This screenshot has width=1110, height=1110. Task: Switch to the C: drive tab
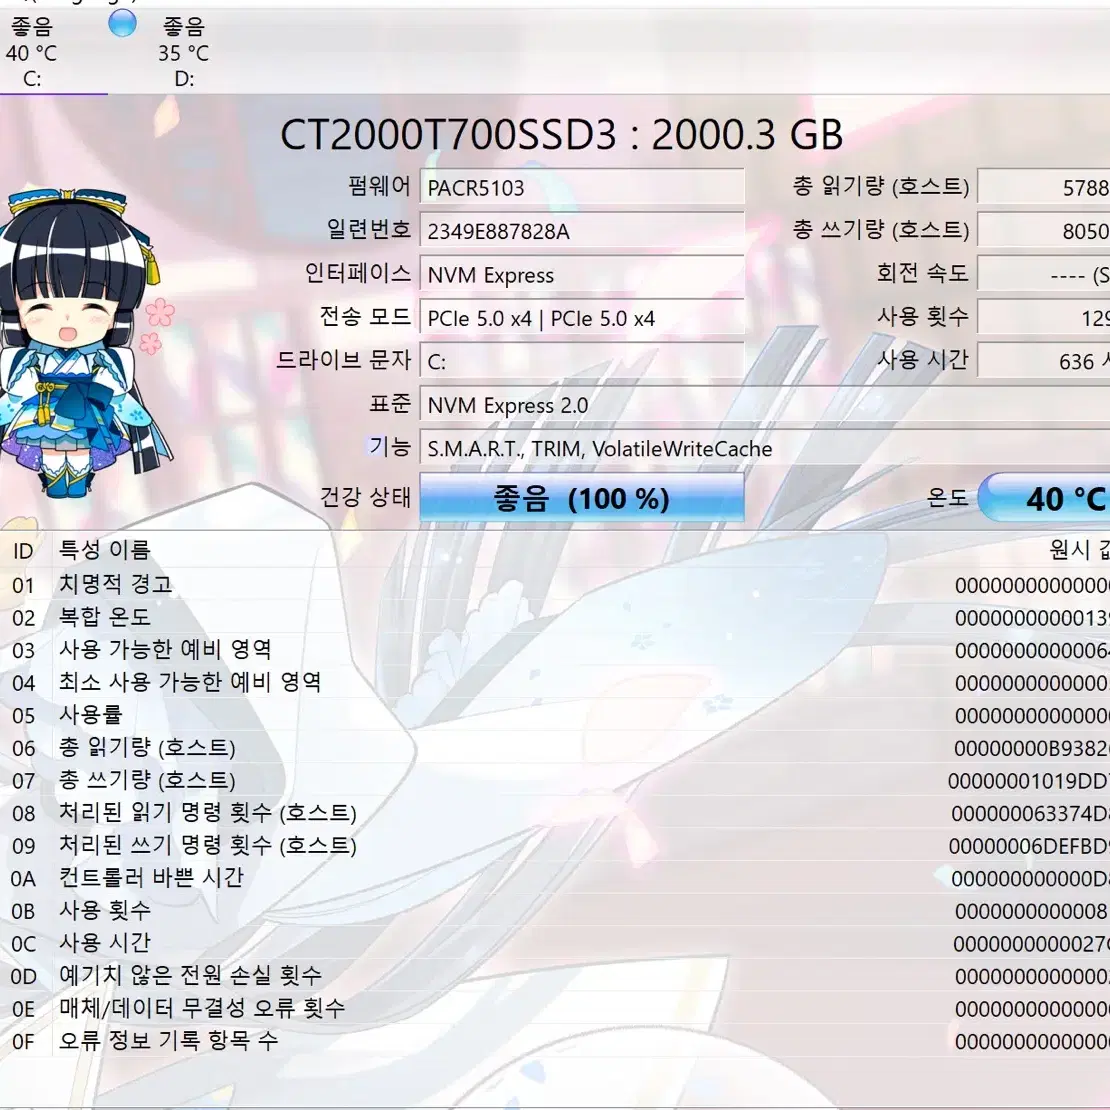click(x=32, y=52)
